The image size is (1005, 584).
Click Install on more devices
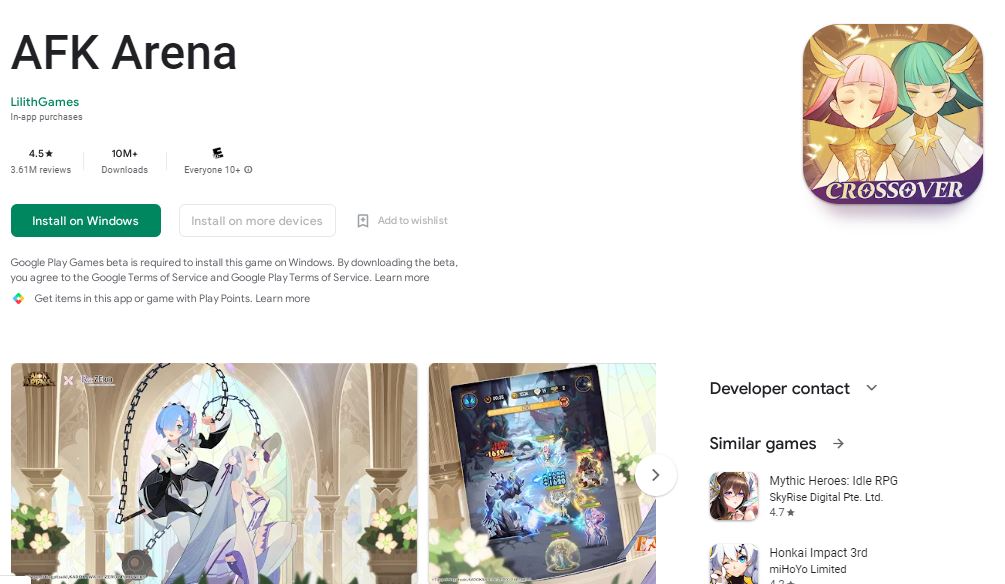click(257, 221)
